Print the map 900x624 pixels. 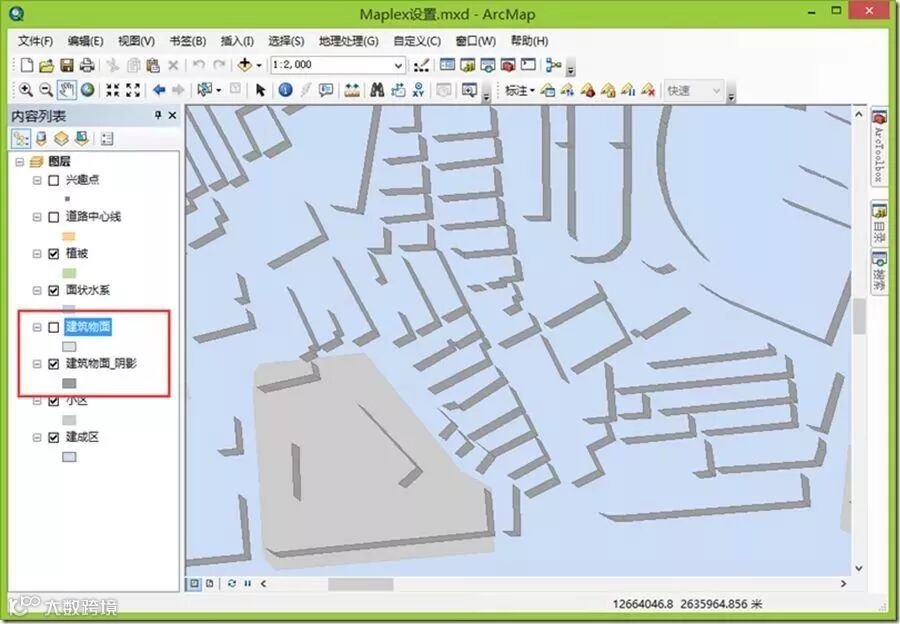pyautogui.click(x=87, y=65)
